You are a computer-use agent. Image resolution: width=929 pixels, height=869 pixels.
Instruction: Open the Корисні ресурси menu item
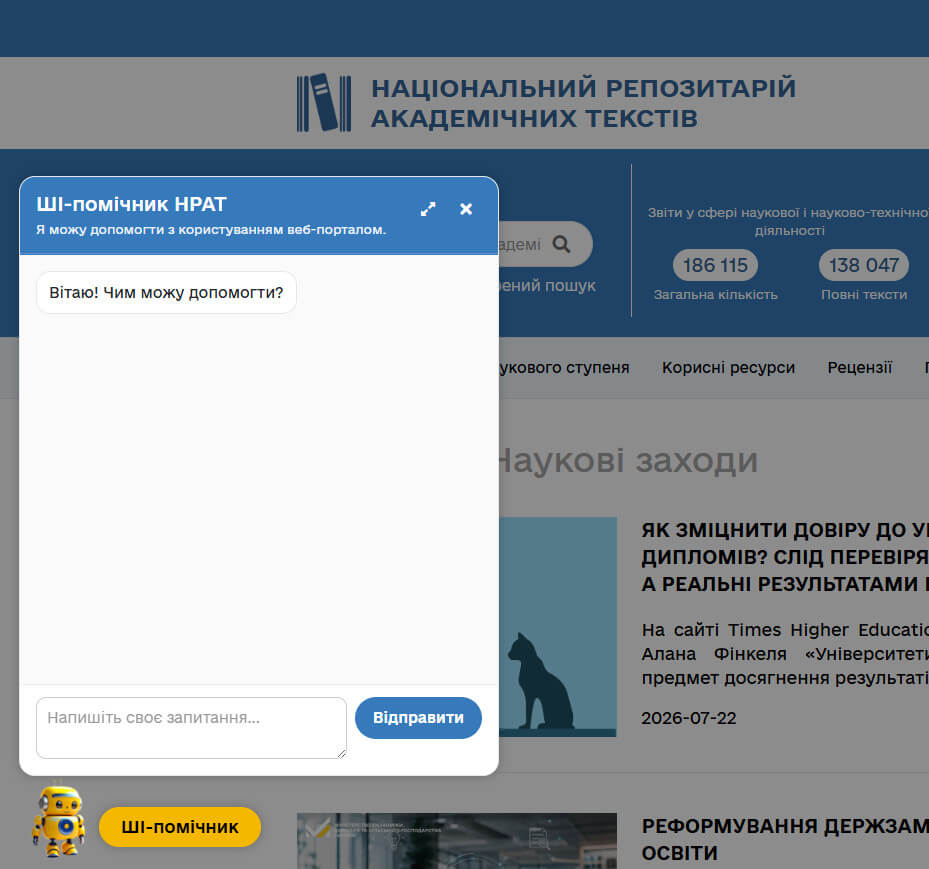point(728,367)
